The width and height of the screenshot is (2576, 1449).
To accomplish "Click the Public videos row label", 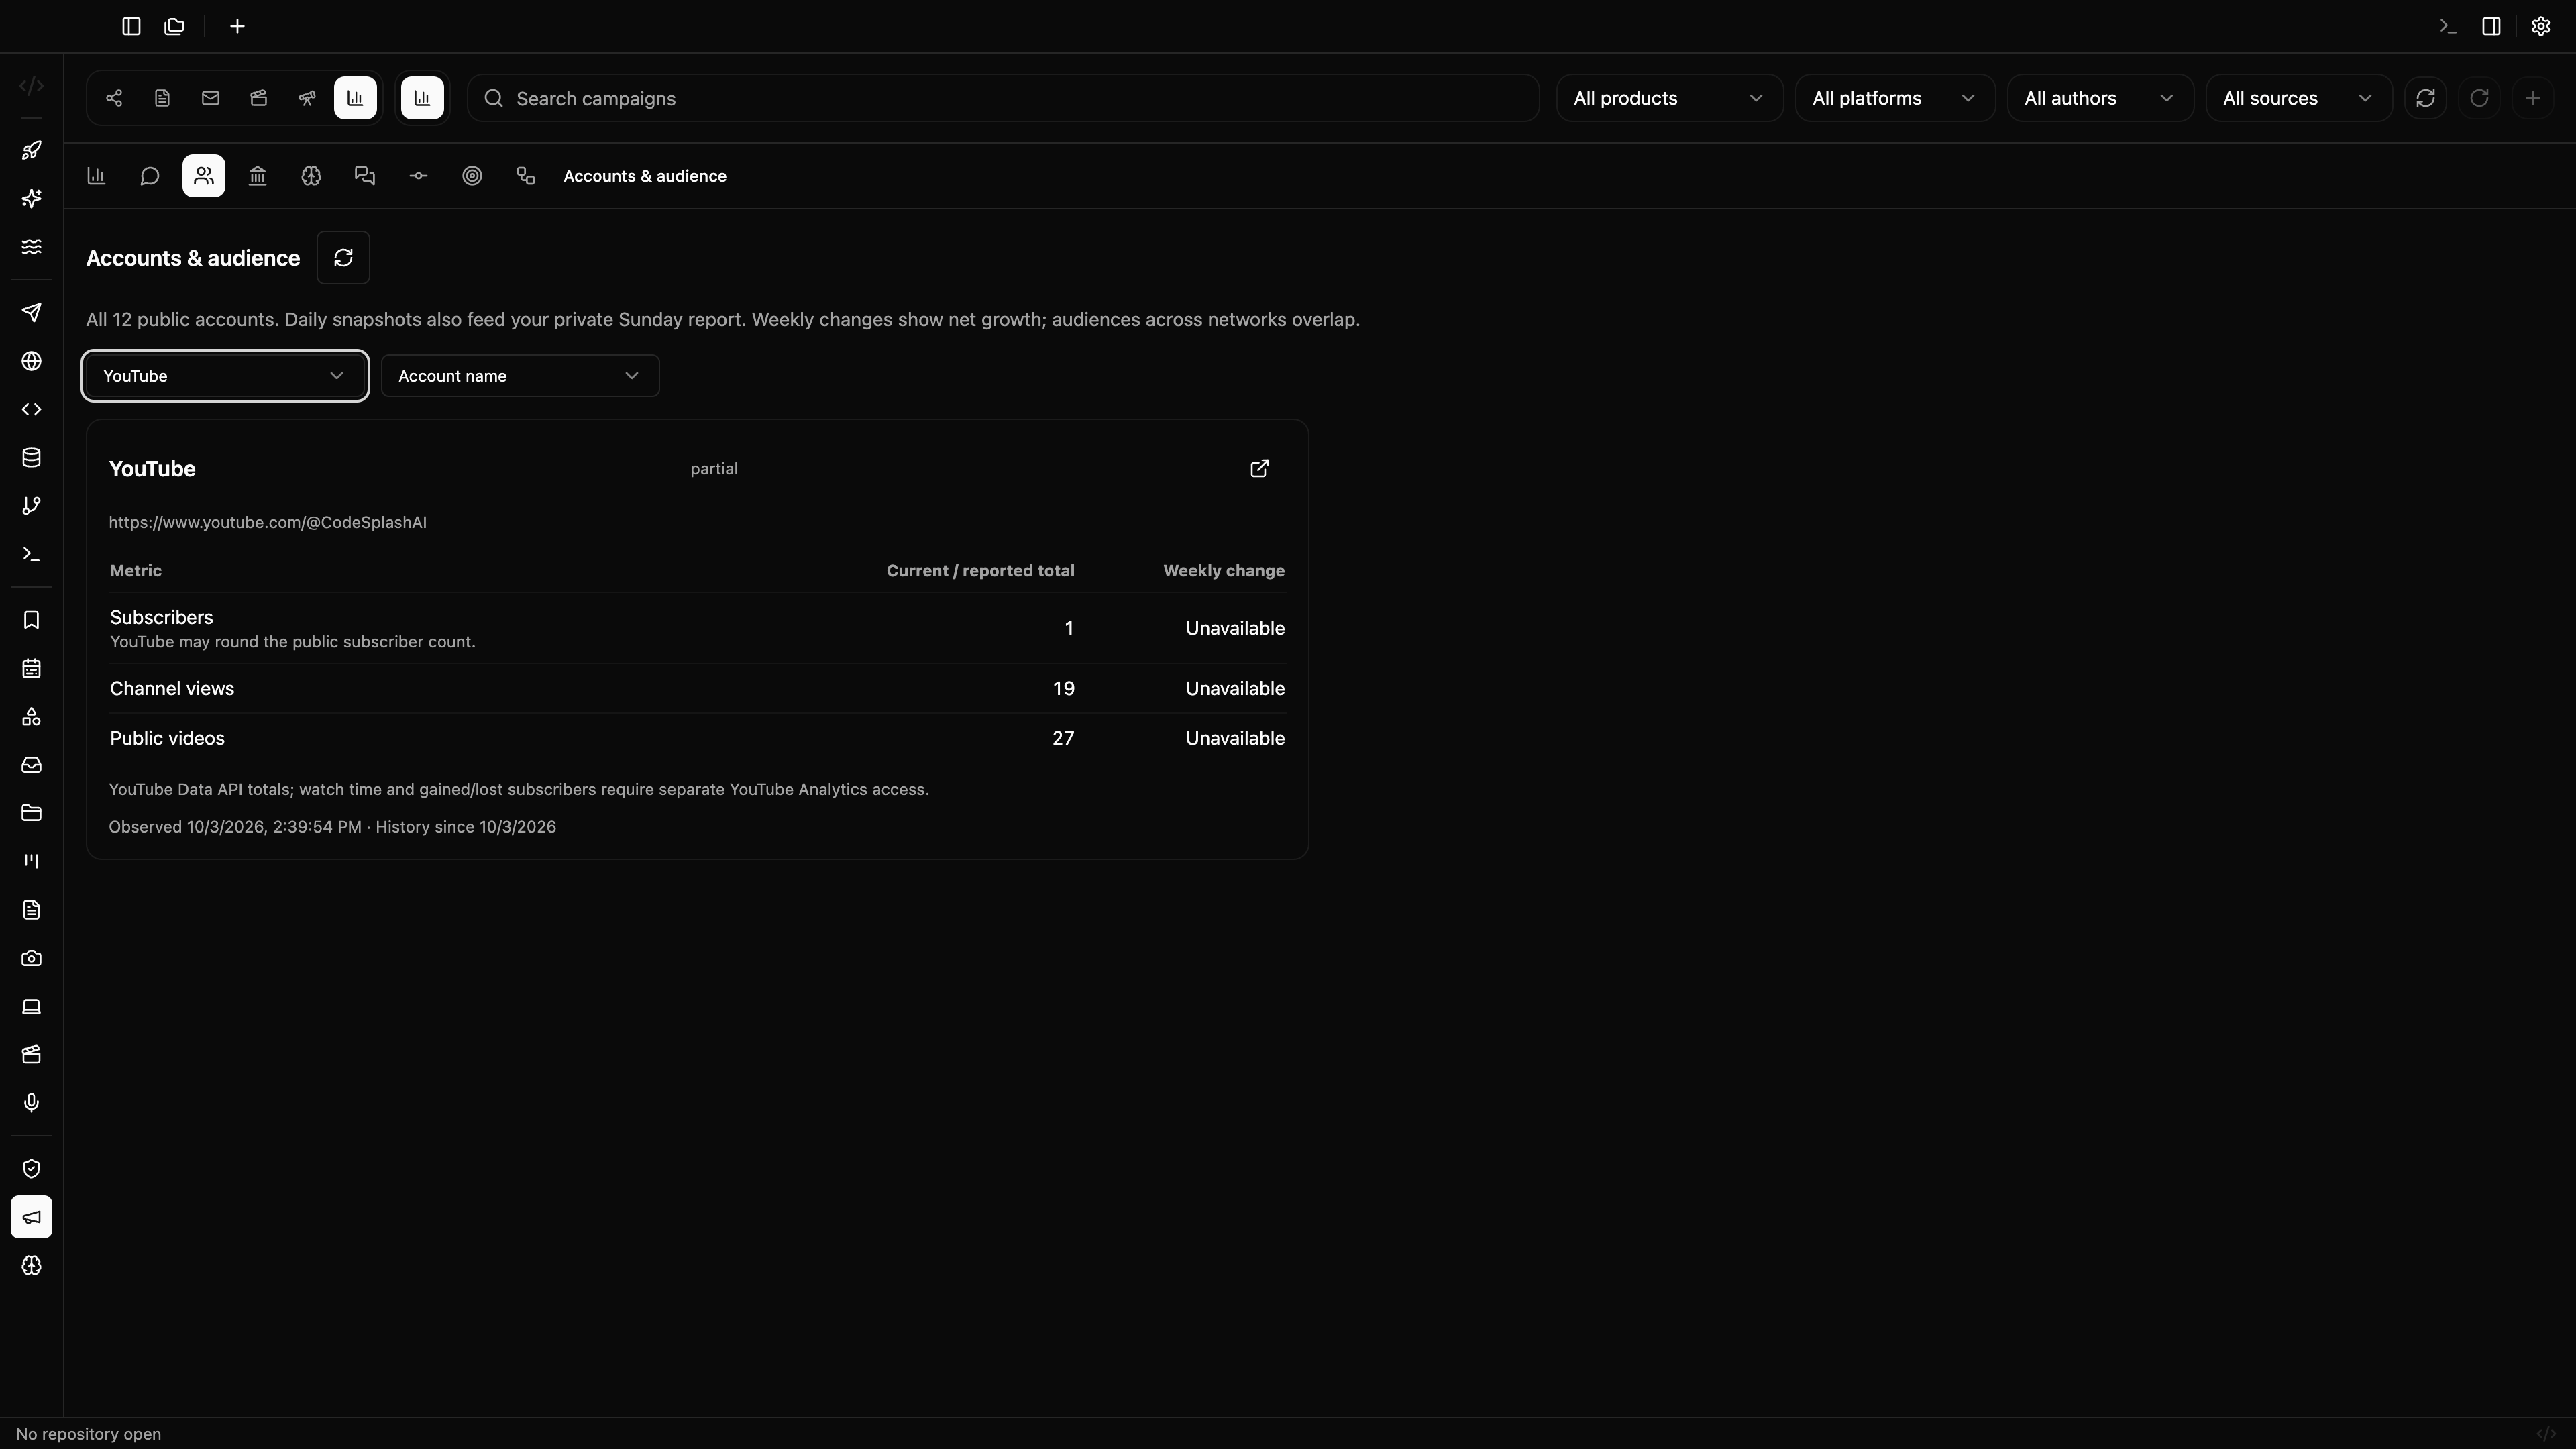I will 167,738.
